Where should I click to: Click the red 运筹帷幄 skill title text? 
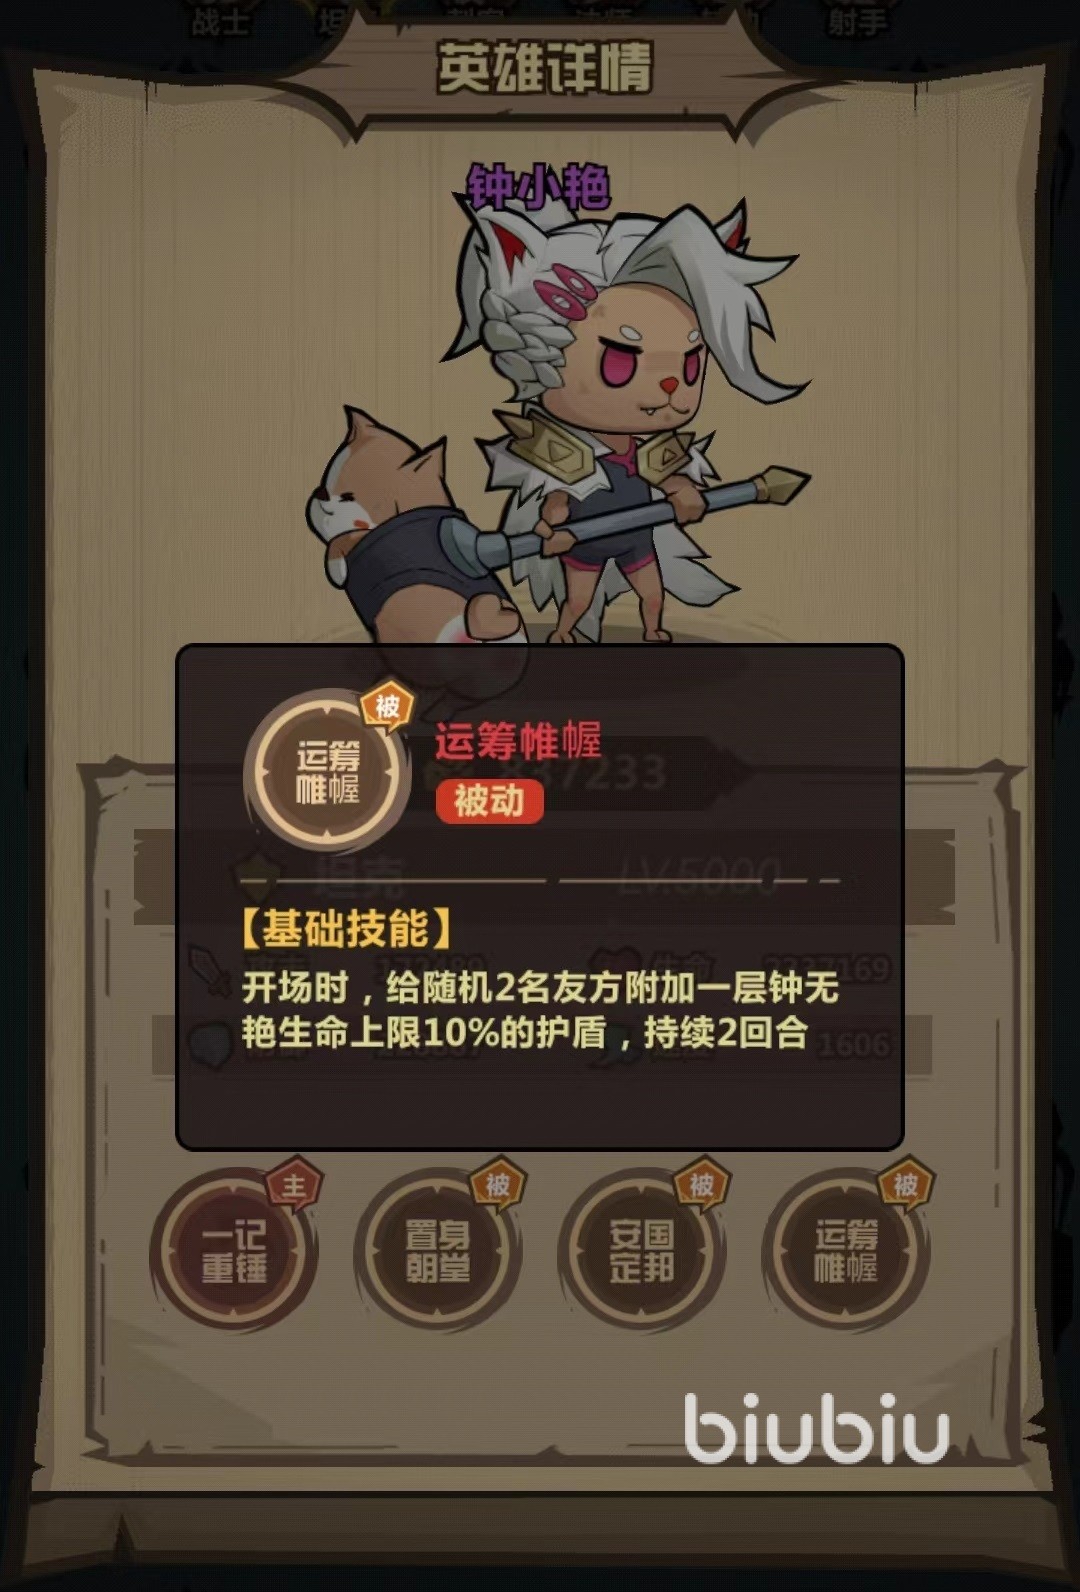(x=518, y=741)
